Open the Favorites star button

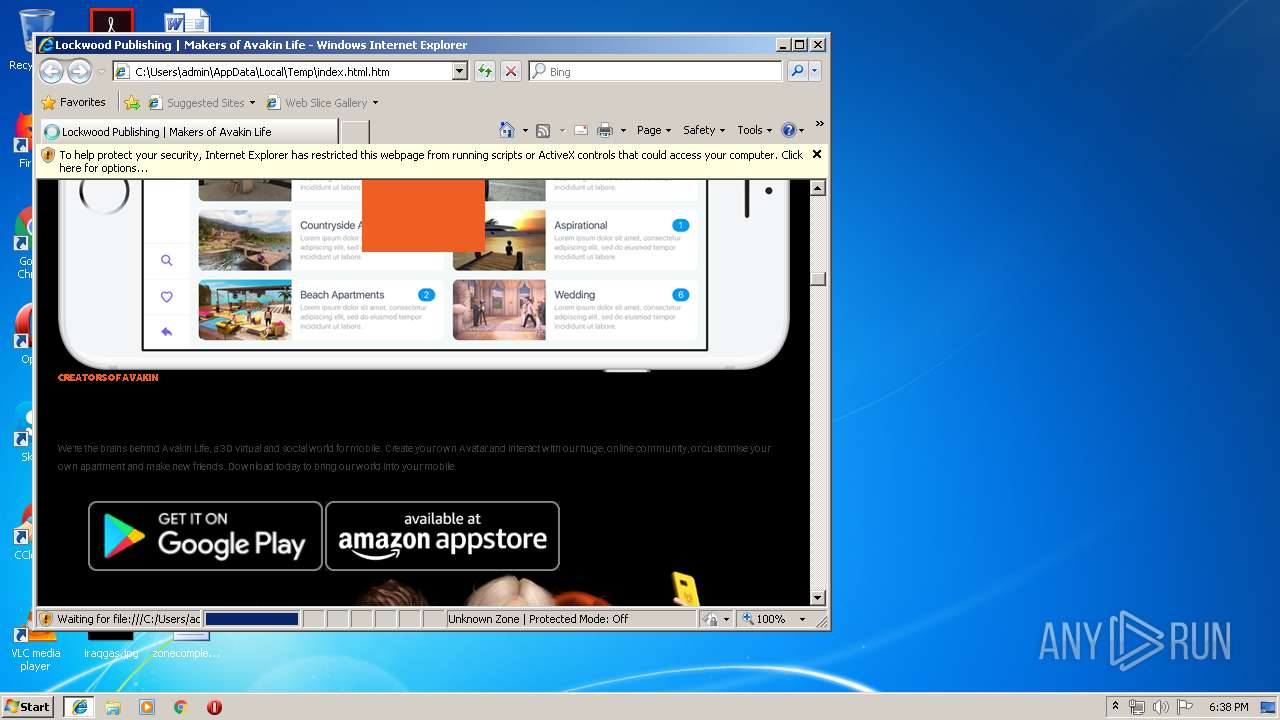pyautogui.click(x=73, y=102)
